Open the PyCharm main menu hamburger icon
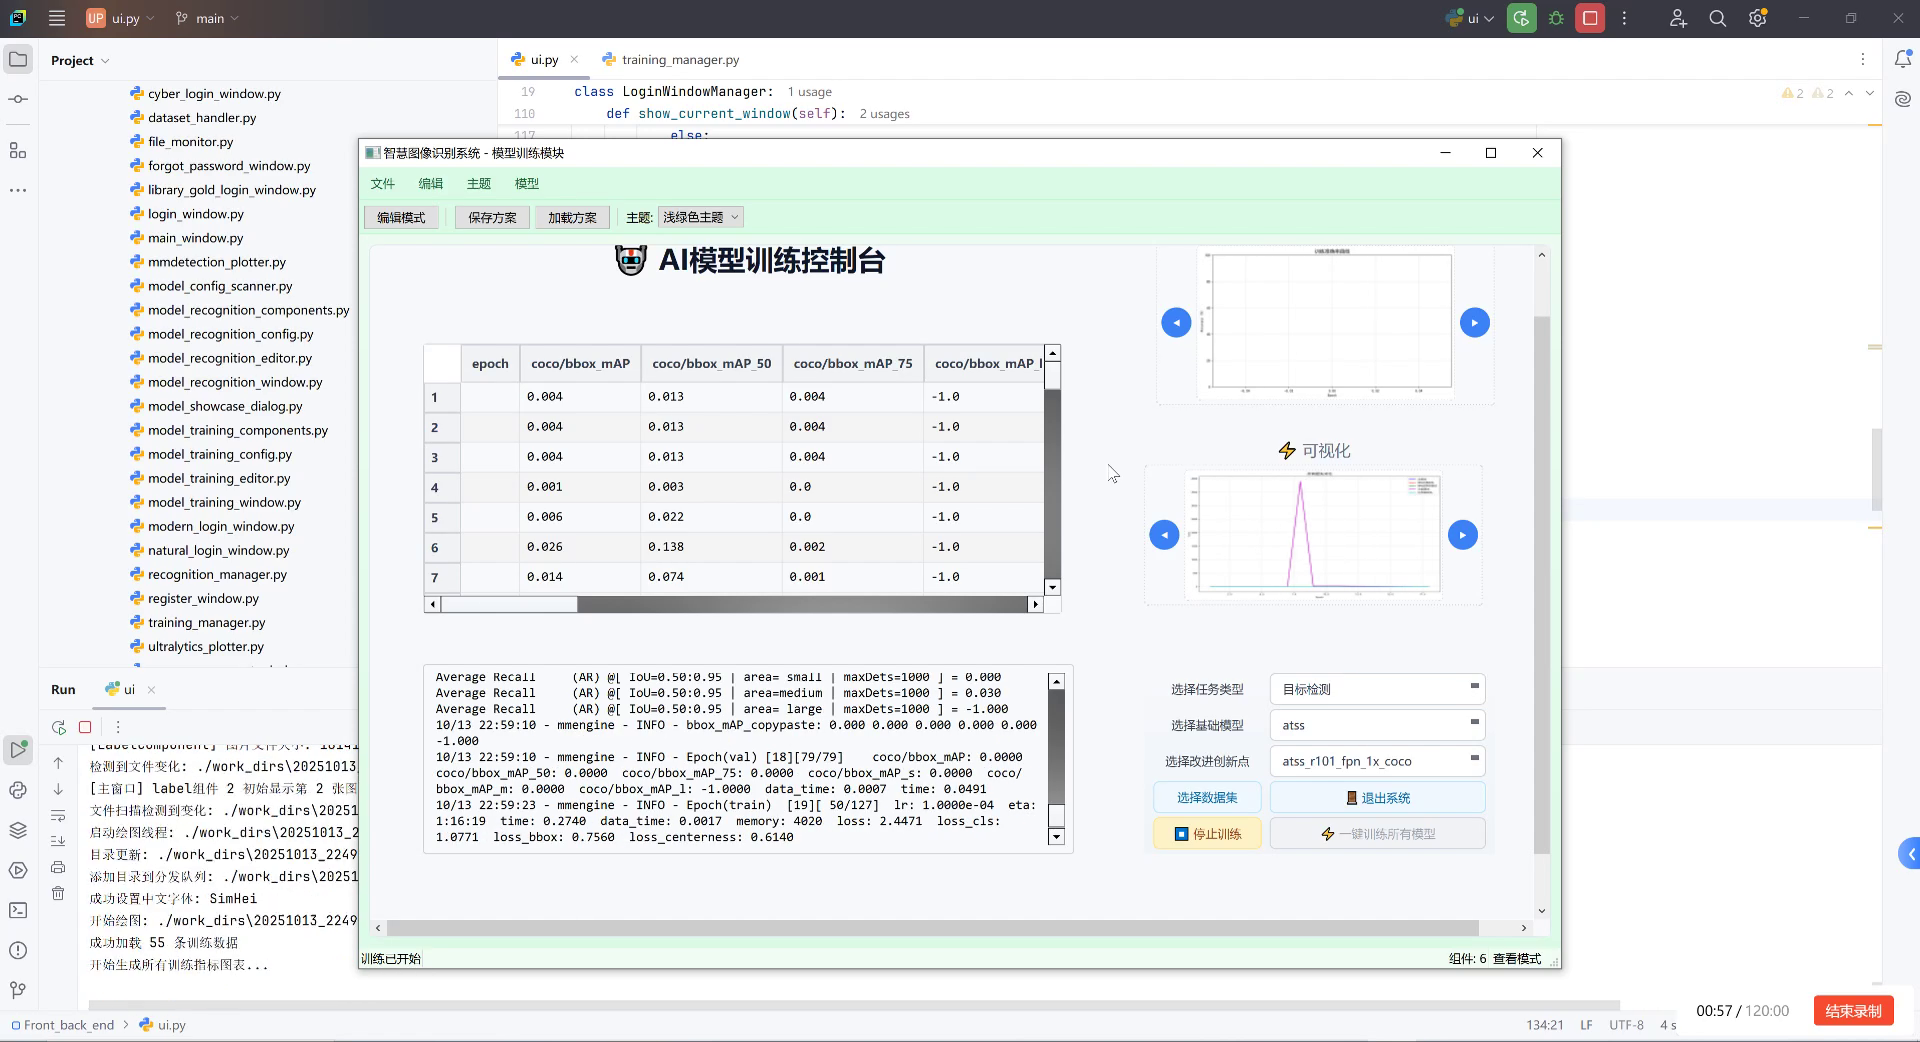Viewport: 1920px width, 1042px height. (x=57, y=18)
